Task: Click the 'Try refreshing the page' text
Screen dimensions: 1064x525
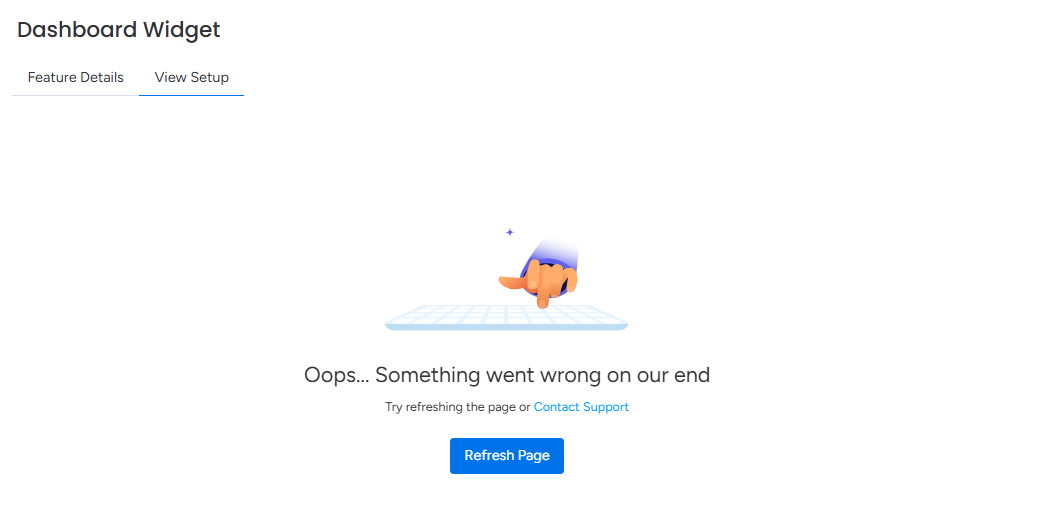Action: [x=451, y=407]
